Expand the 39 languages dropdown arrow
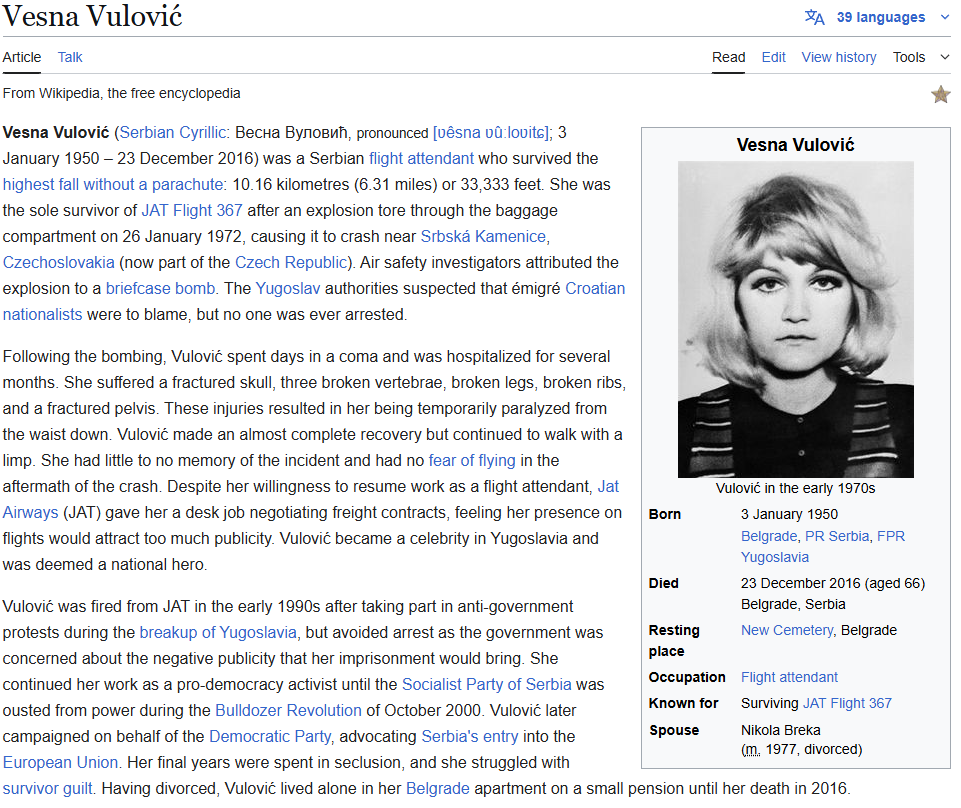 coord(944,17)
